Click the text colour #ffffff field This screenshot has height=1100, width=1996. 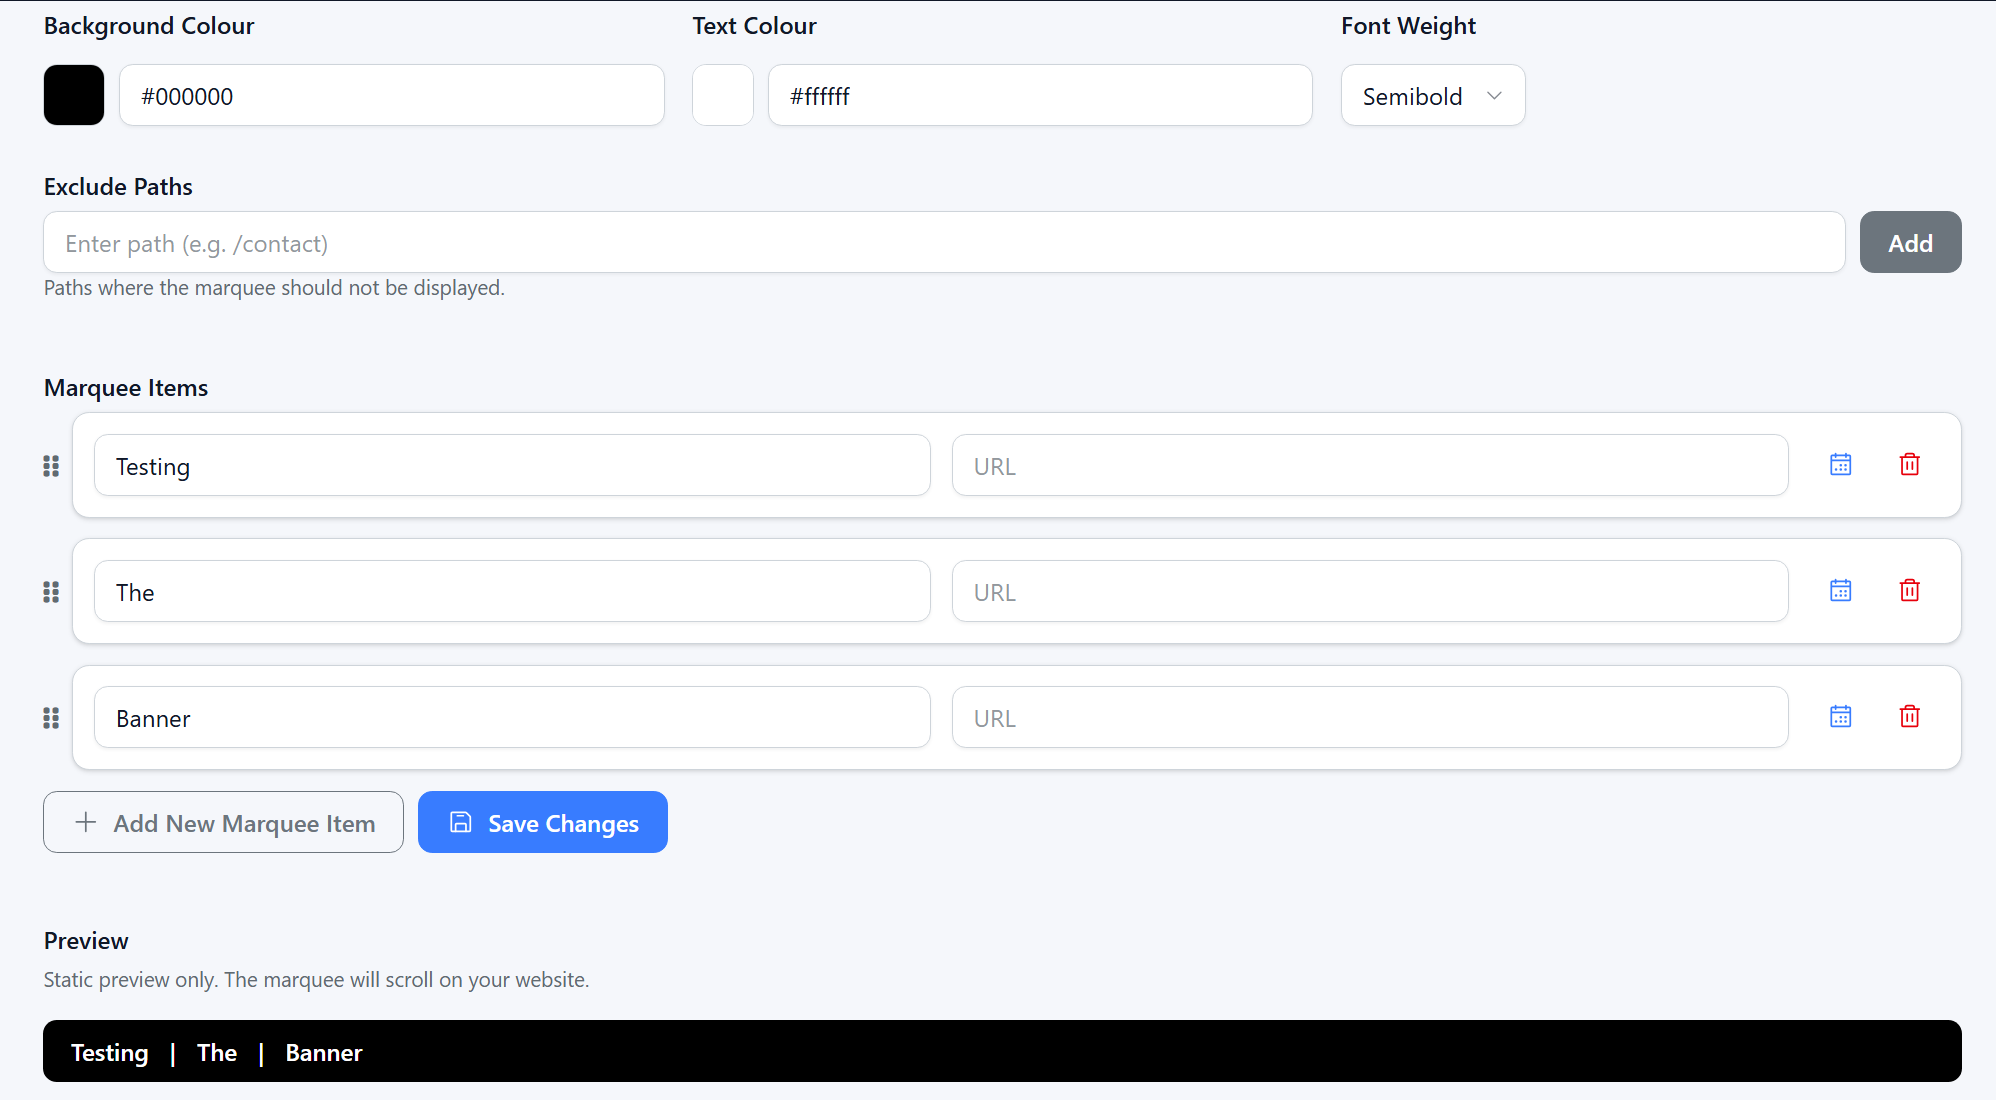point(1039,96)
